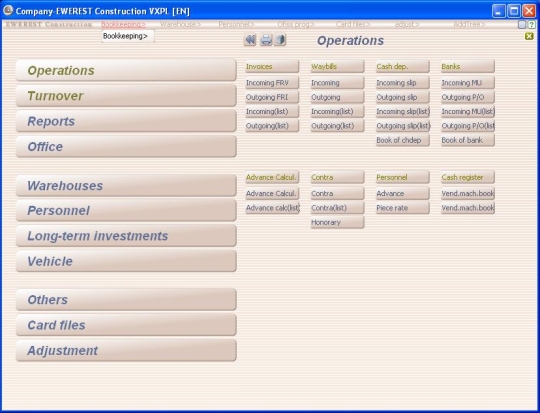
Task: Click EWEREST Construction logo text
Action: pos(49,24)
